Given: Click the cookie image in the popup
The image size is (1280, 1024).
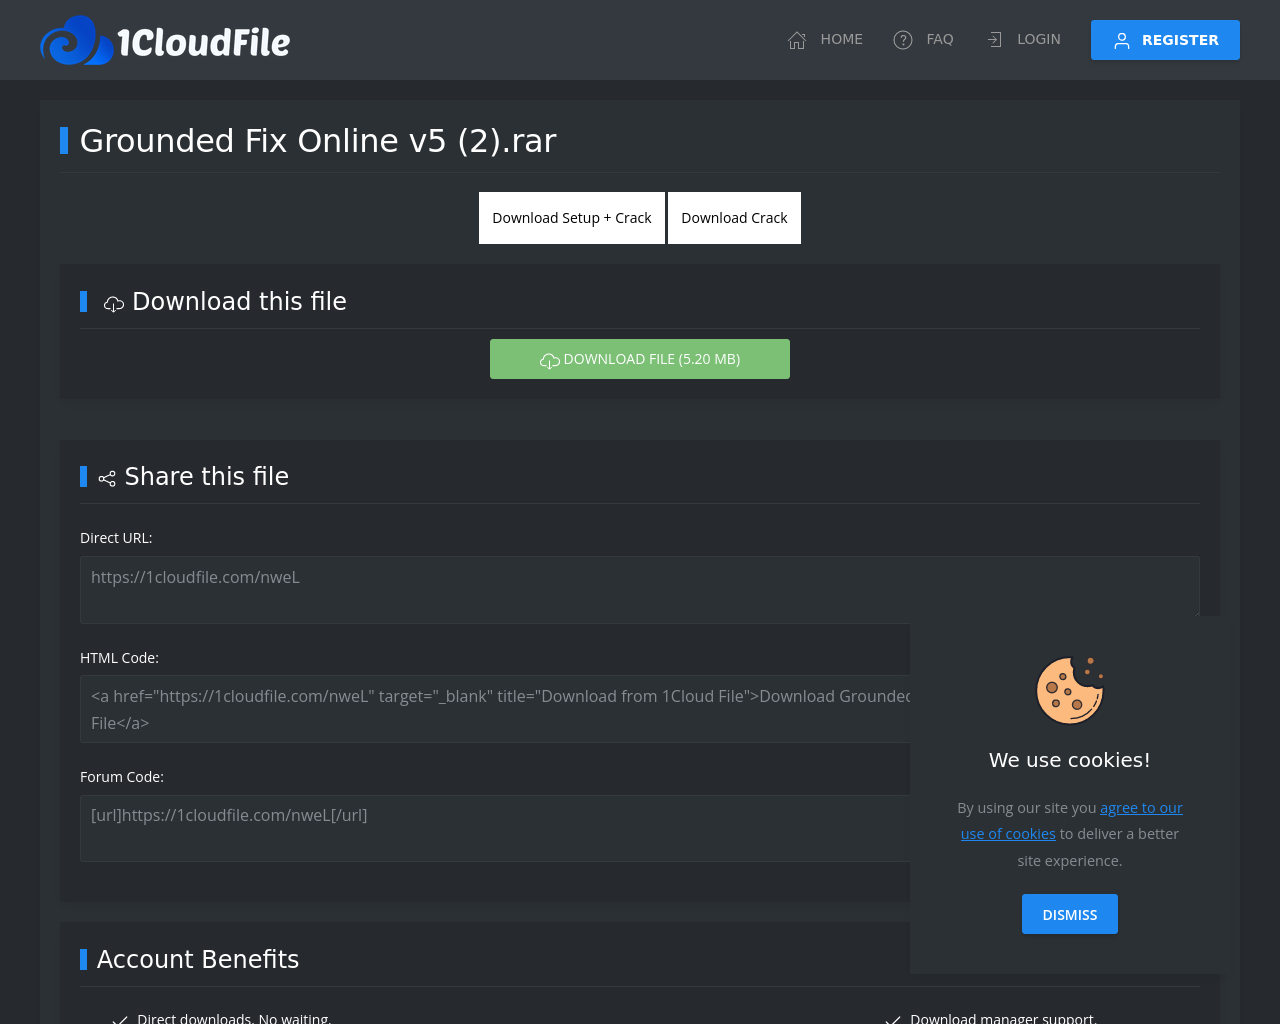Looking at the screenshot, I should 1069,690.
